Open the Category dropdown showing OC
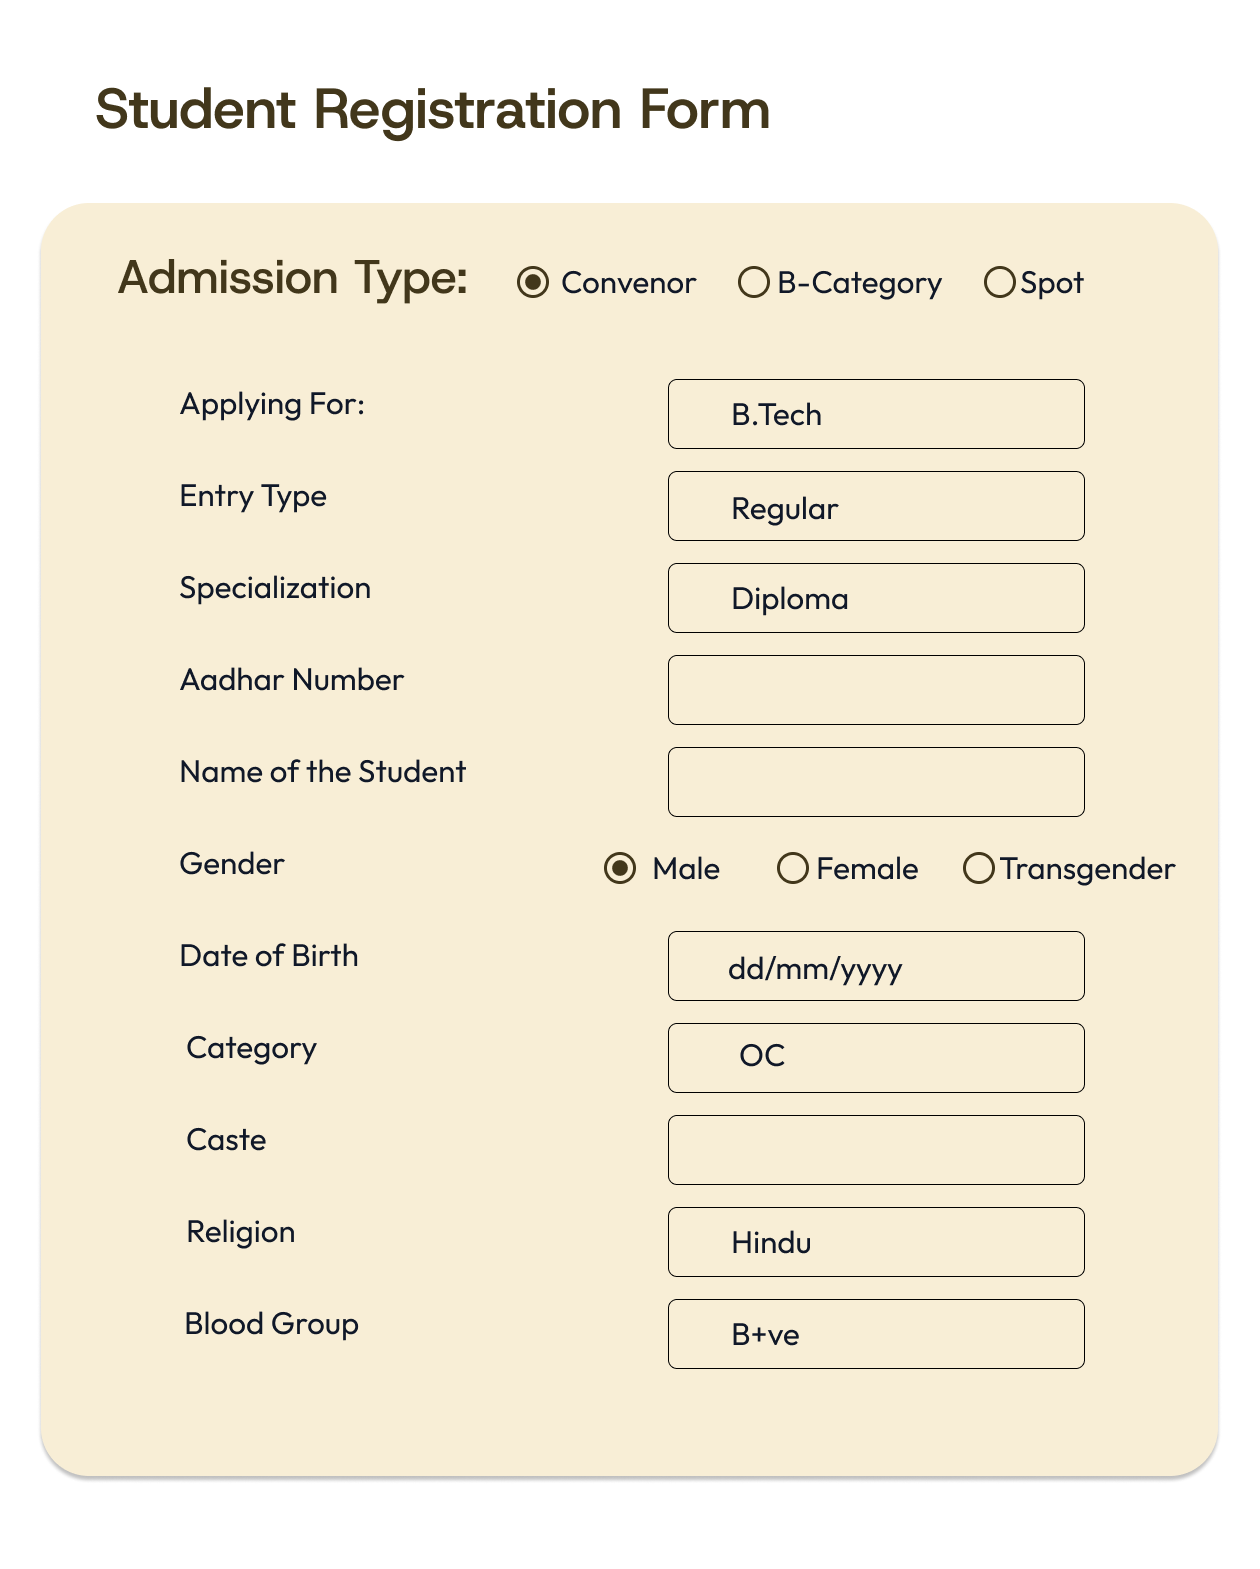 pos(876,1058)
